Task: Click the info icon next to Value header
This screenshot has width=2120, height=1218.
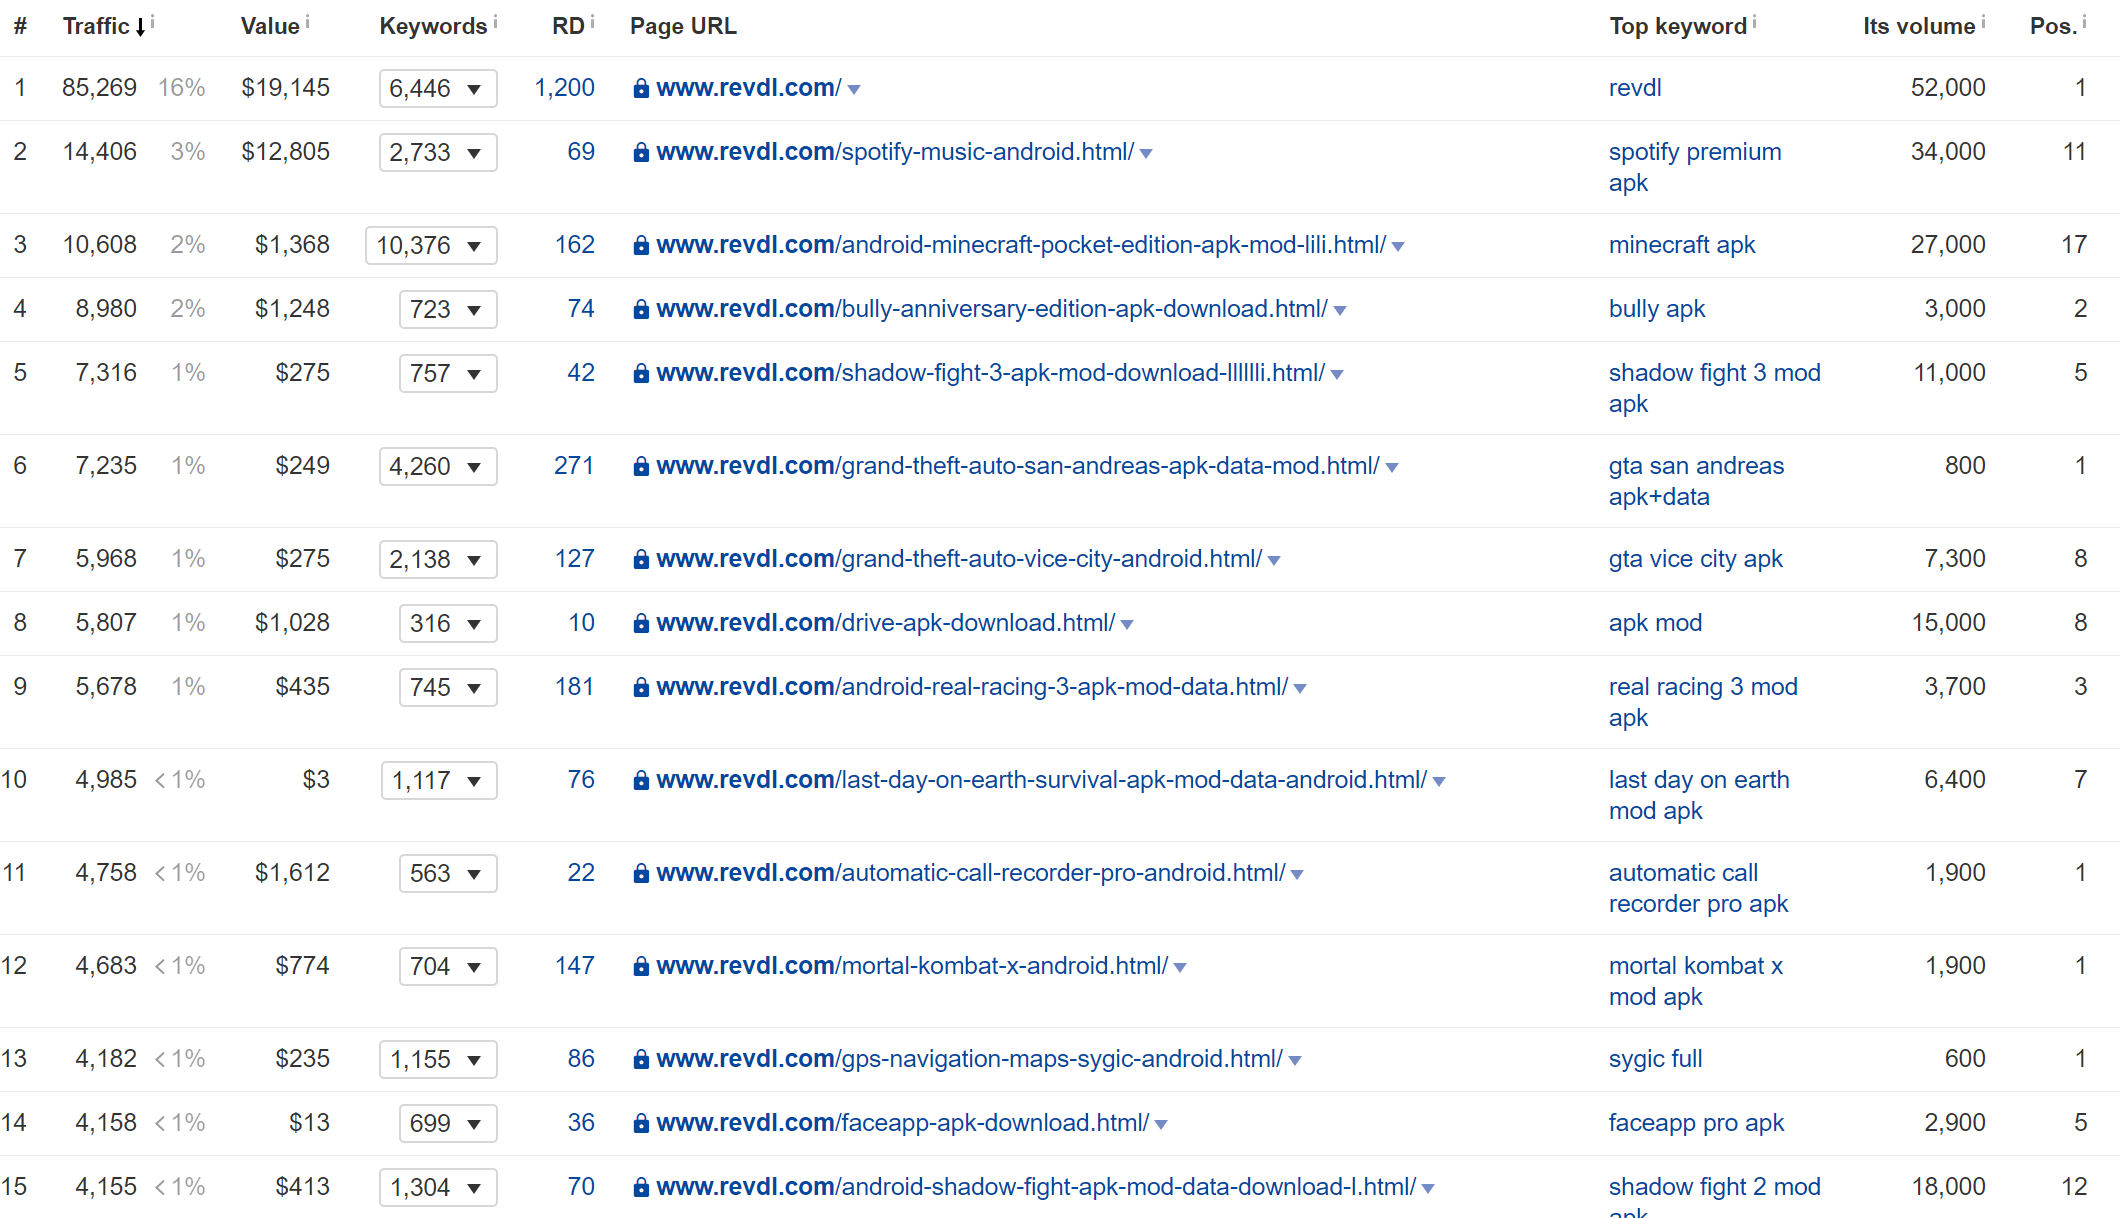Action: 307,21
